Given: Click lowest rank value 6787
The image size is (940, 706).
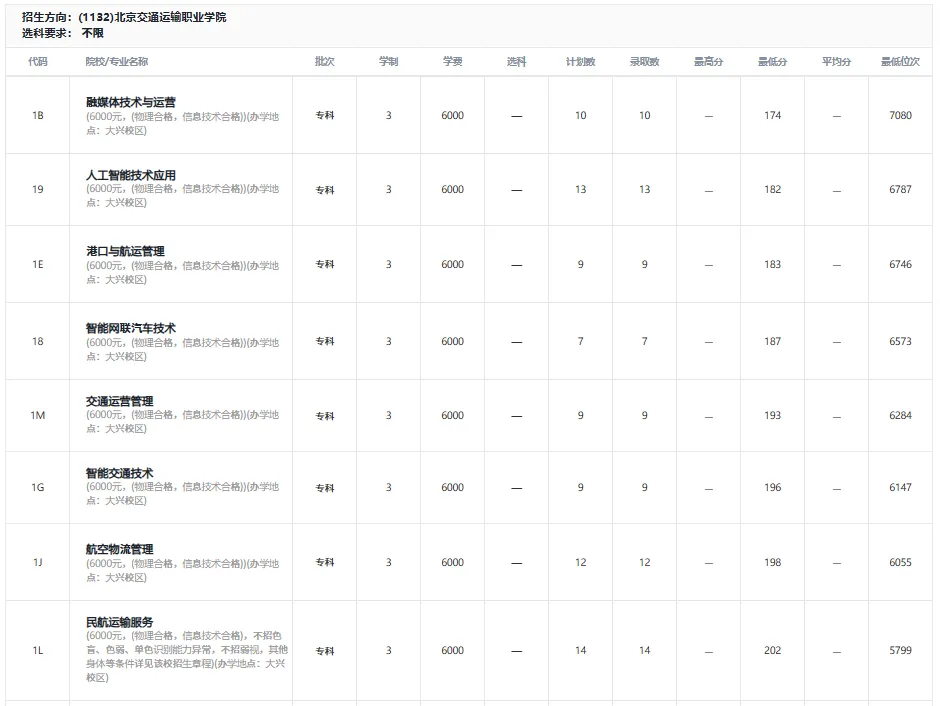Looking at the screenshot, I should (x=900, y=189).
